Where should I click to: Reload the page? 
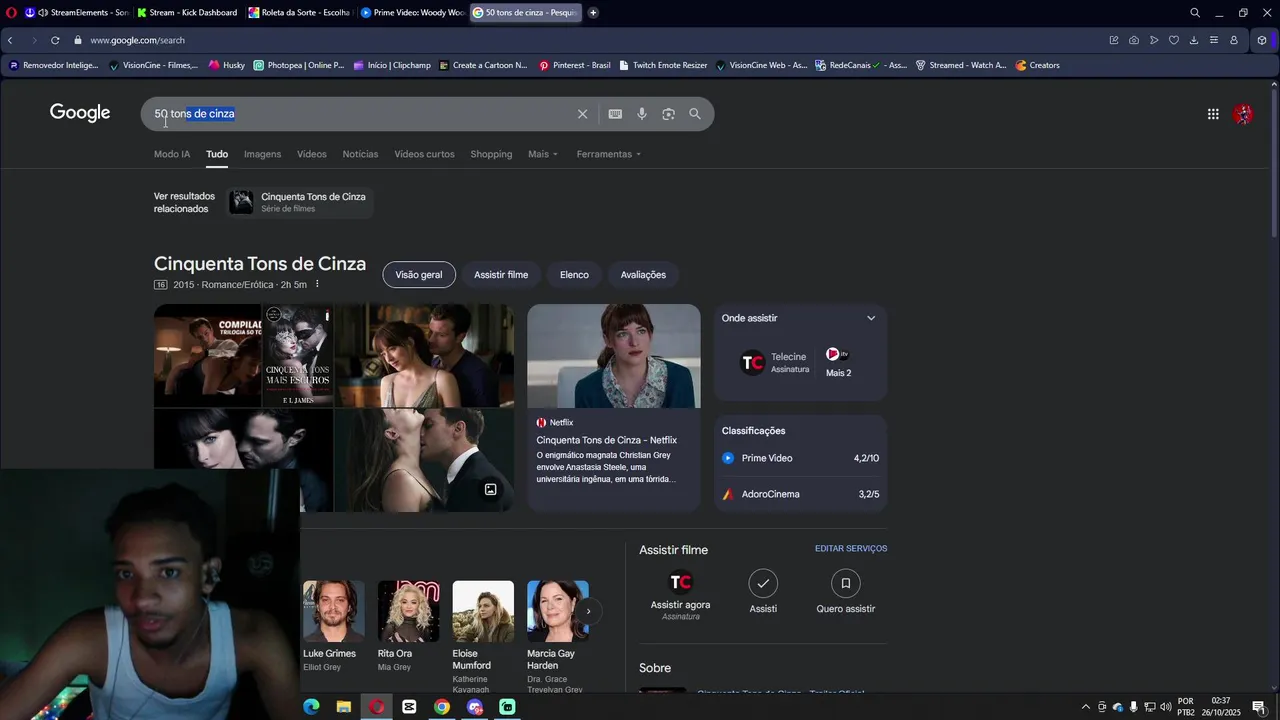[x=55, y=40]
